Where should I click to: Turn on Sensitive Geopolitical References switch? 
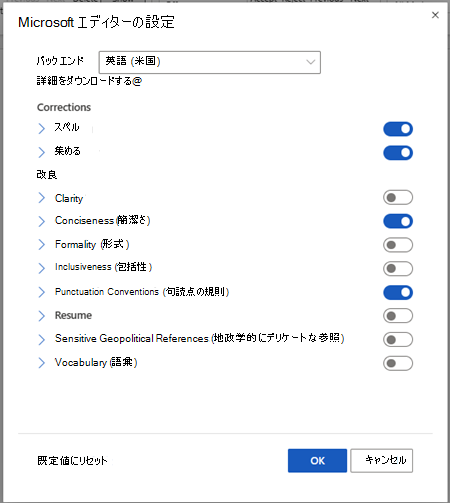click(398, 339)
